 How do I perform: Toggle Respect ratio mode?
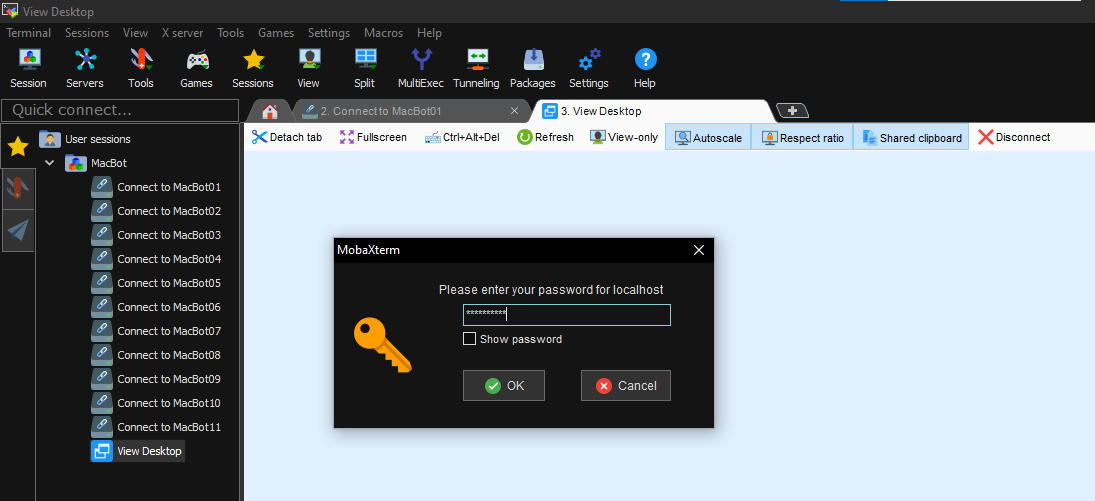click(x=802, y=138)
